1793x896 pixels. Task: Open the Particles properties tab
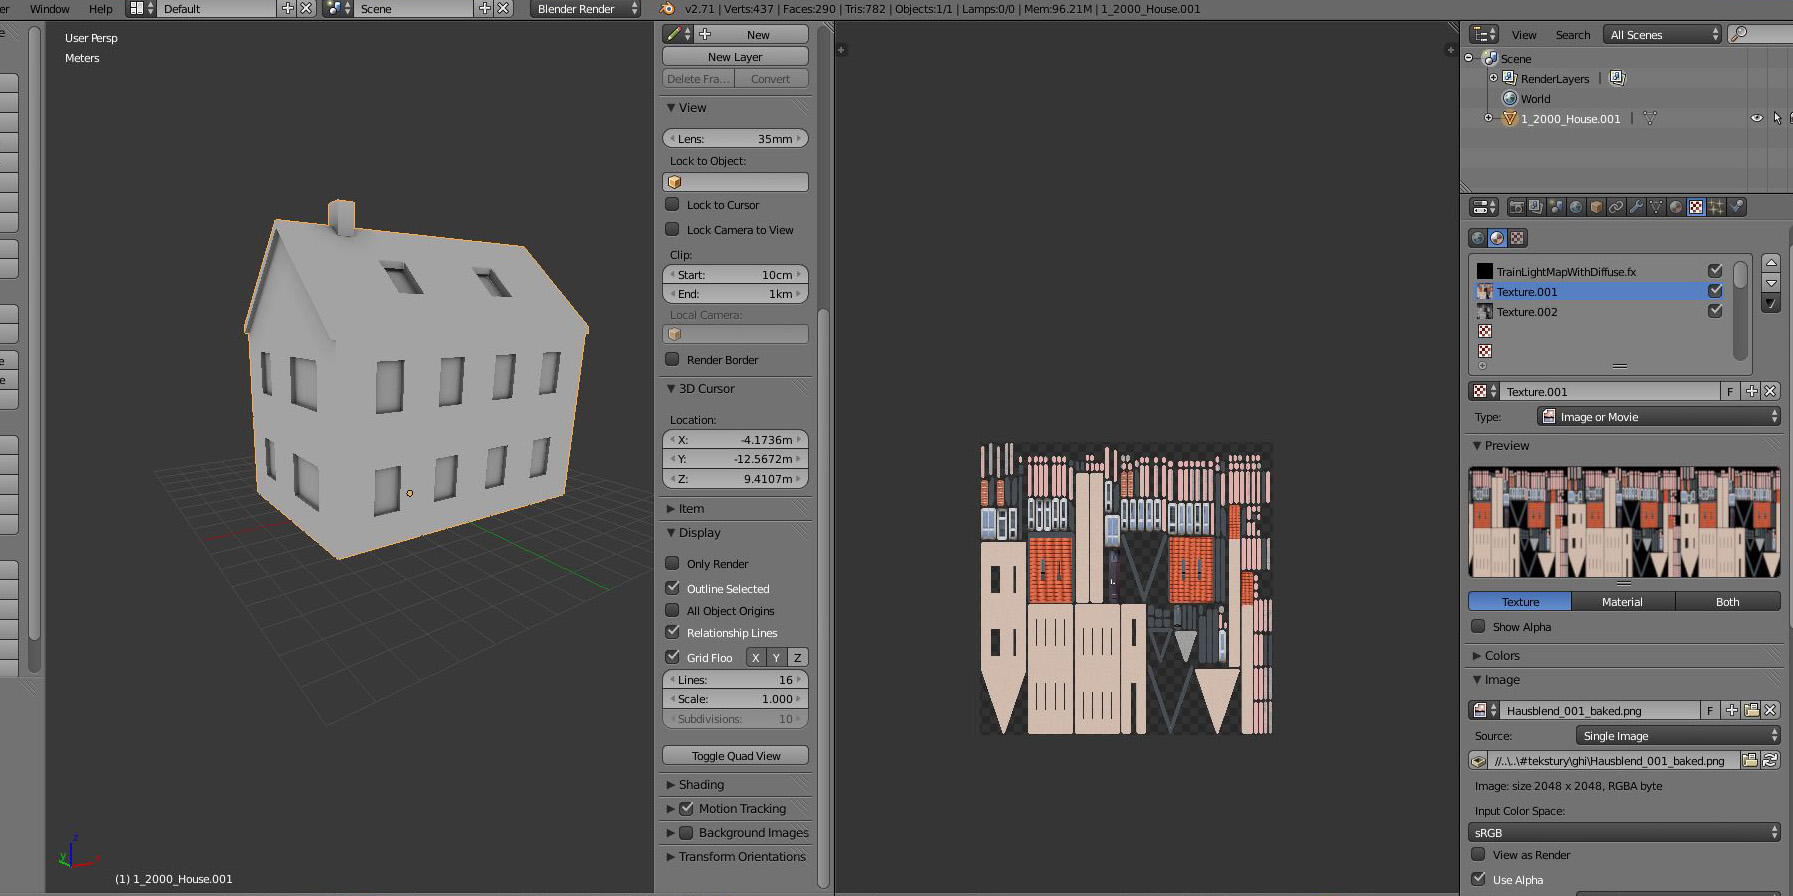coord(1716,207)
